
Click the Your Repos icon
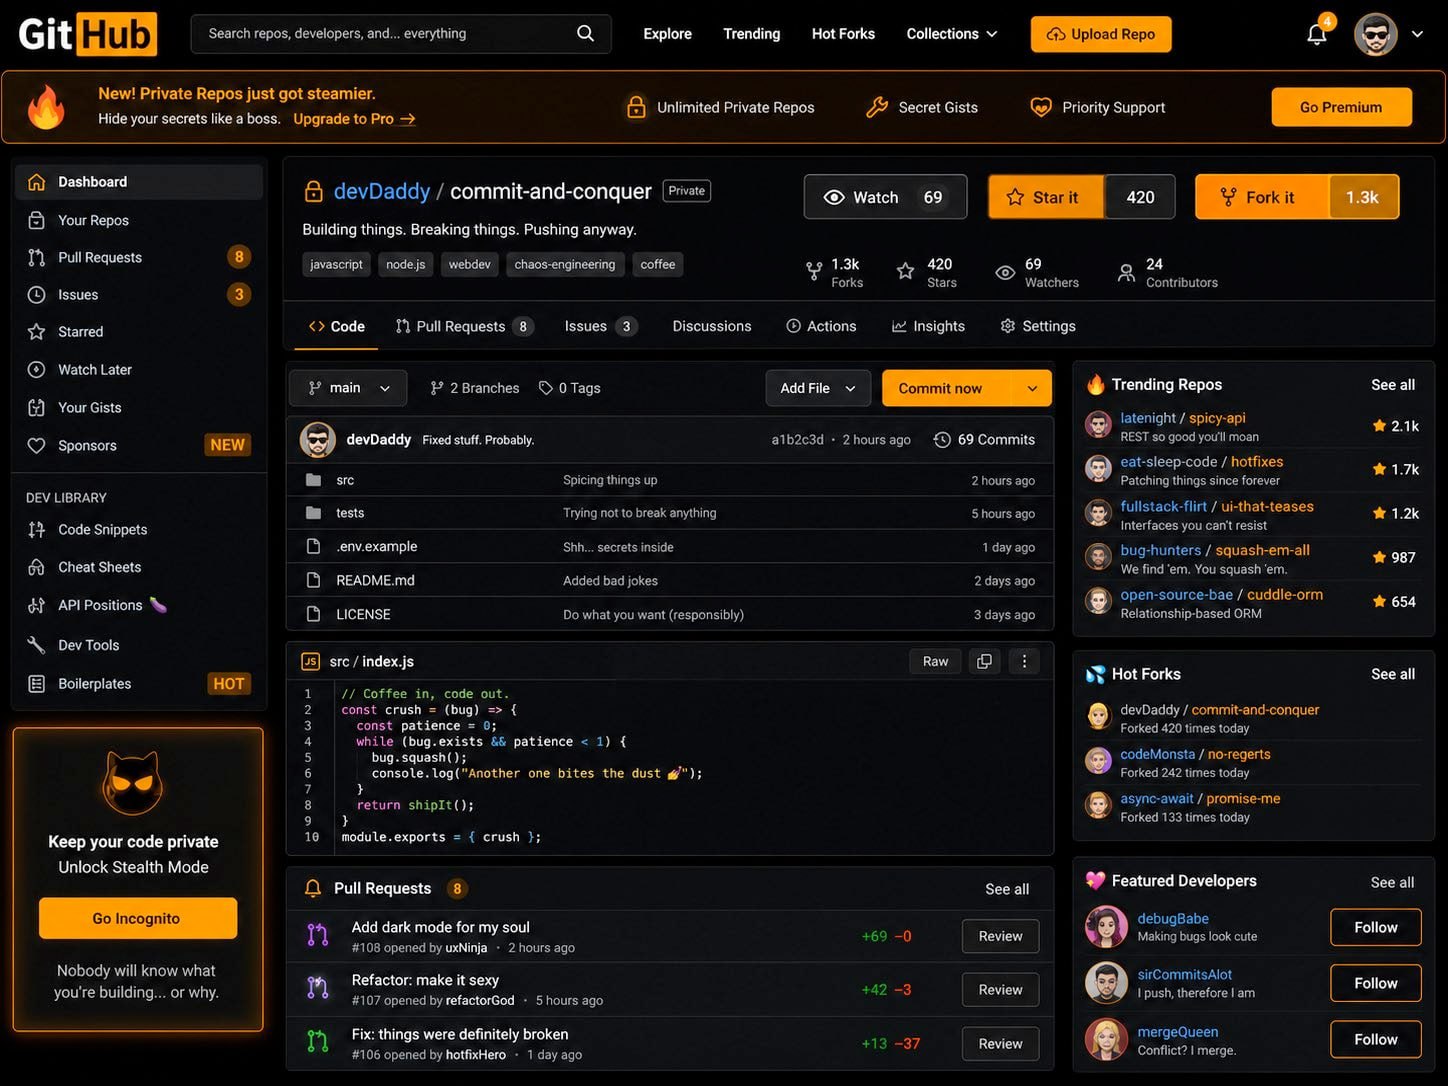(37, 220)
